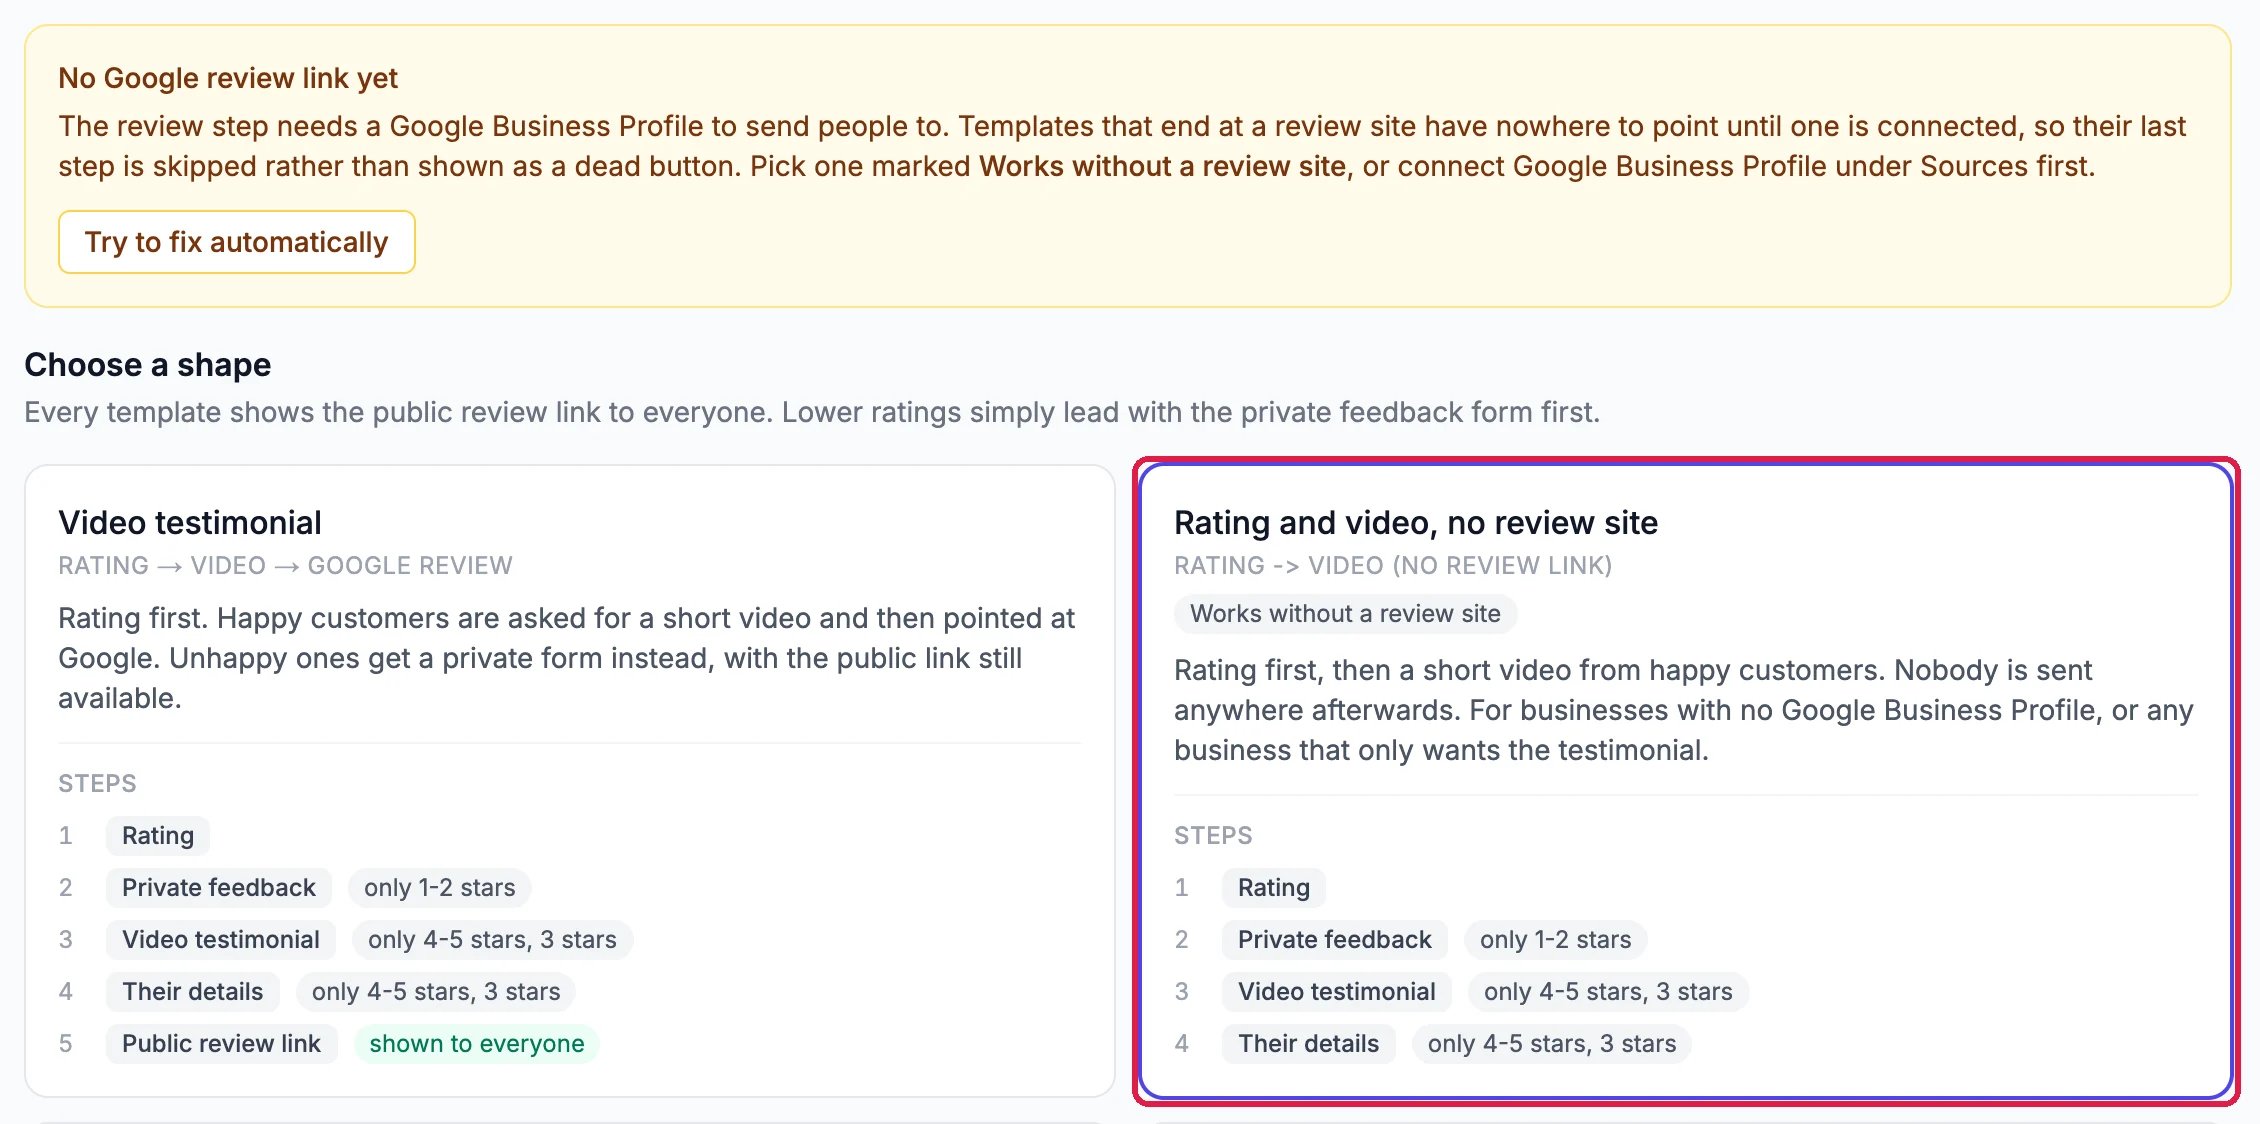Select the Video testimonial template card title
2260x1124 pixels.
point(190,522)
